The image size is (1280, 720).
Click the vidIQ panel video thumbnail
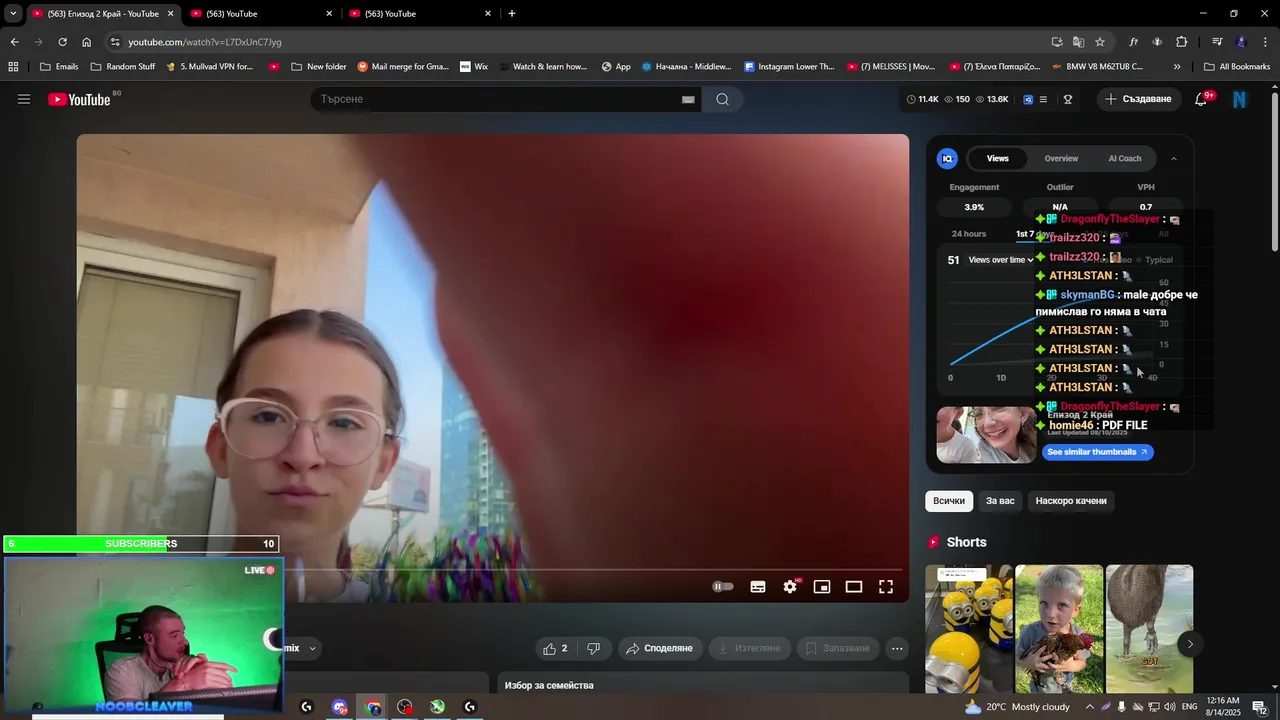[986, 434]
